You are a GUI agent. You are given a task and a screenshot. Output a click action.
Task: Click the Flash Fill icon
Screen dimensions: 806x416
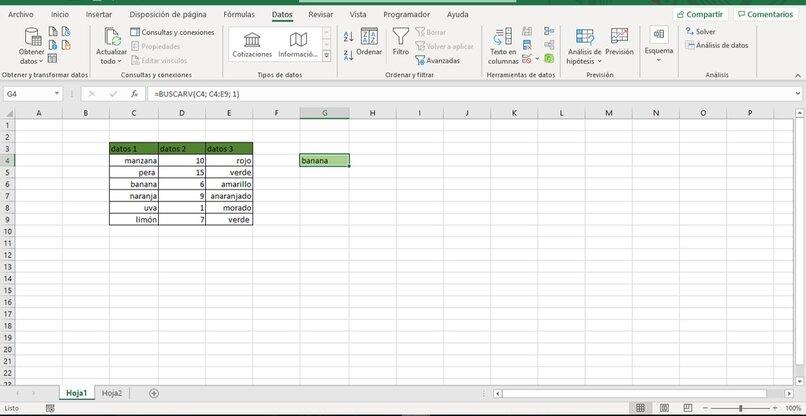click(x=527, y=31)
